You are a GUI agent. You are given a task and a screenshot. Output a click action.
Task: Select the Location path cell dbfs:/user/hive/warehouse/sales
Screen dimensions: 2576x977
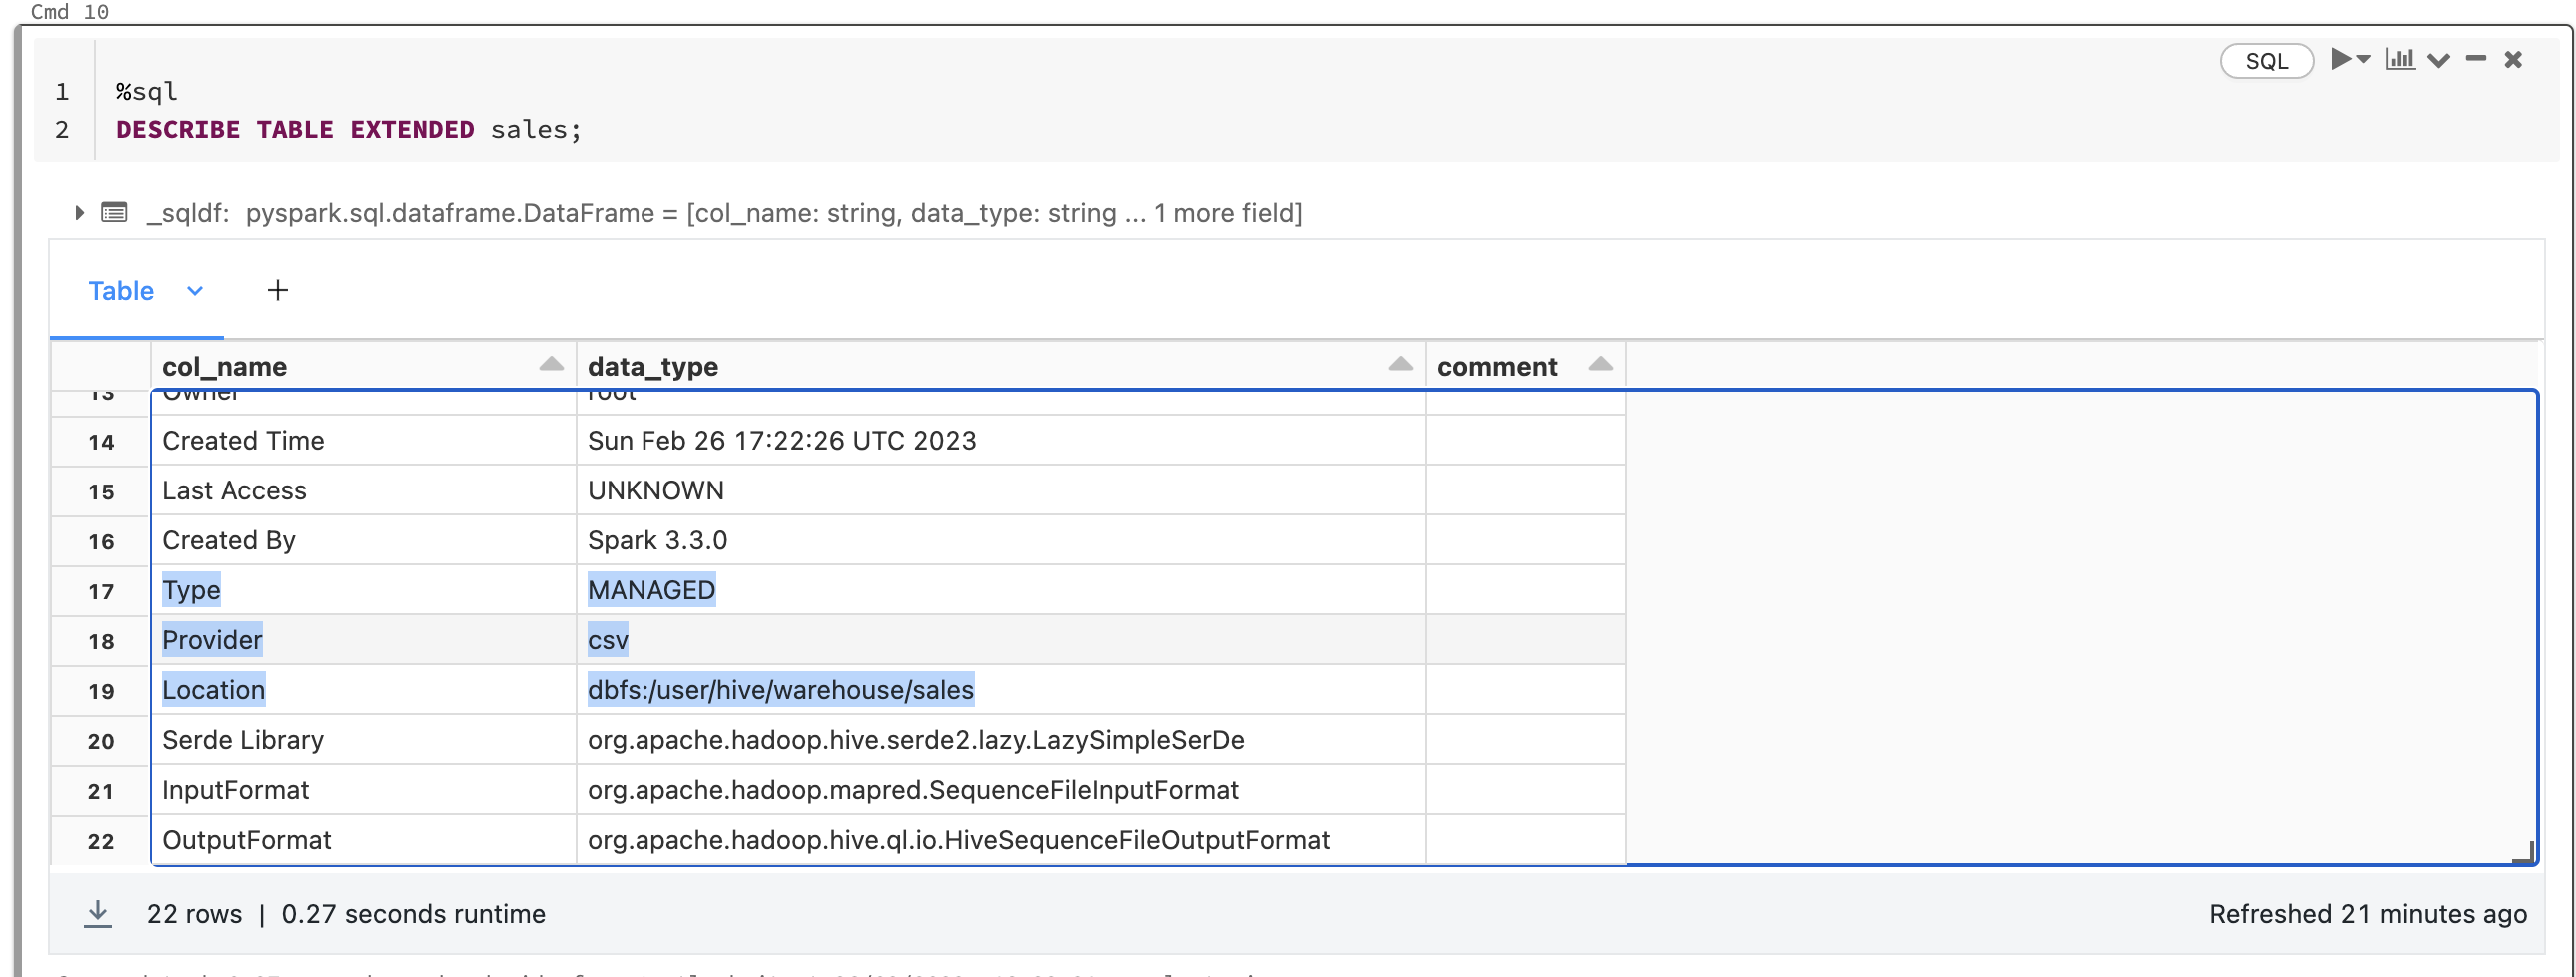coord(780,690)
